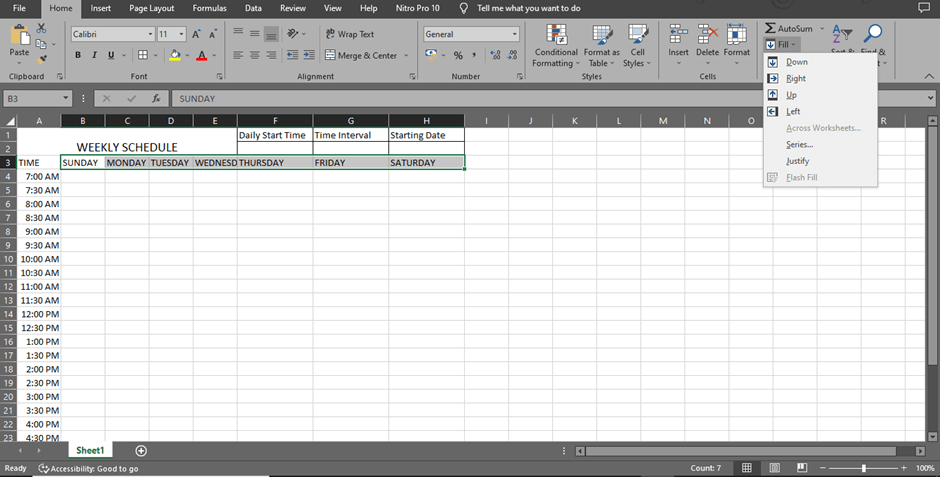Select the Sheet1 tab

coord(90,450)
